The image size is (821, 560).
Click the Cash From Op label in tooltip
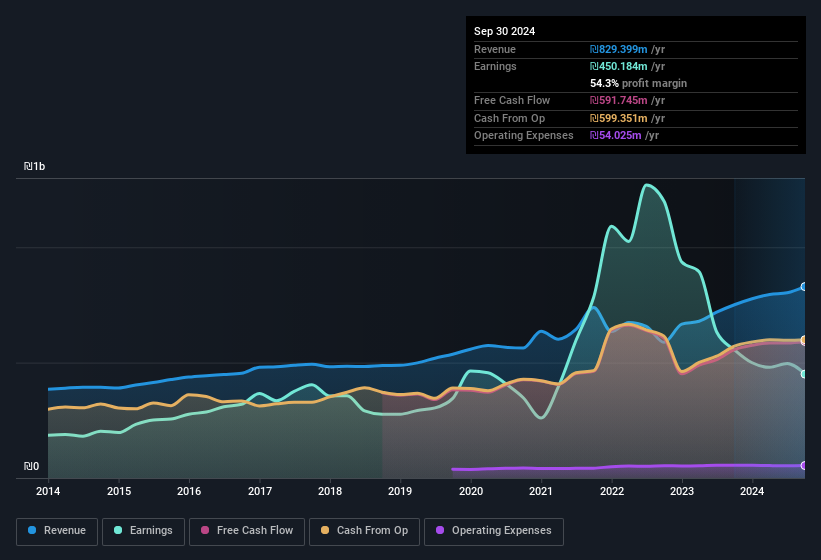(509, 118)
